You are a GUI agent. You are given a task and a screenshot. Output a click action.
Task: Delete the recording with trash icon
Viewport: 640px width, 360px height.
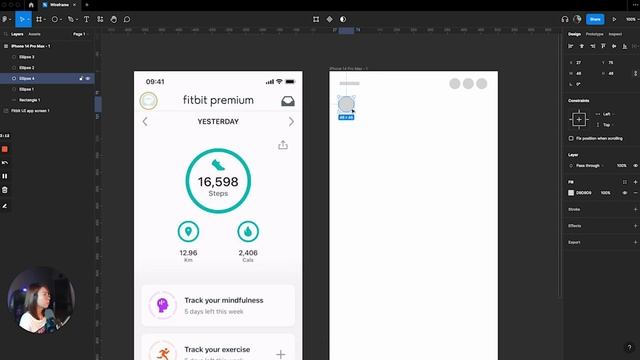point(5,190)
